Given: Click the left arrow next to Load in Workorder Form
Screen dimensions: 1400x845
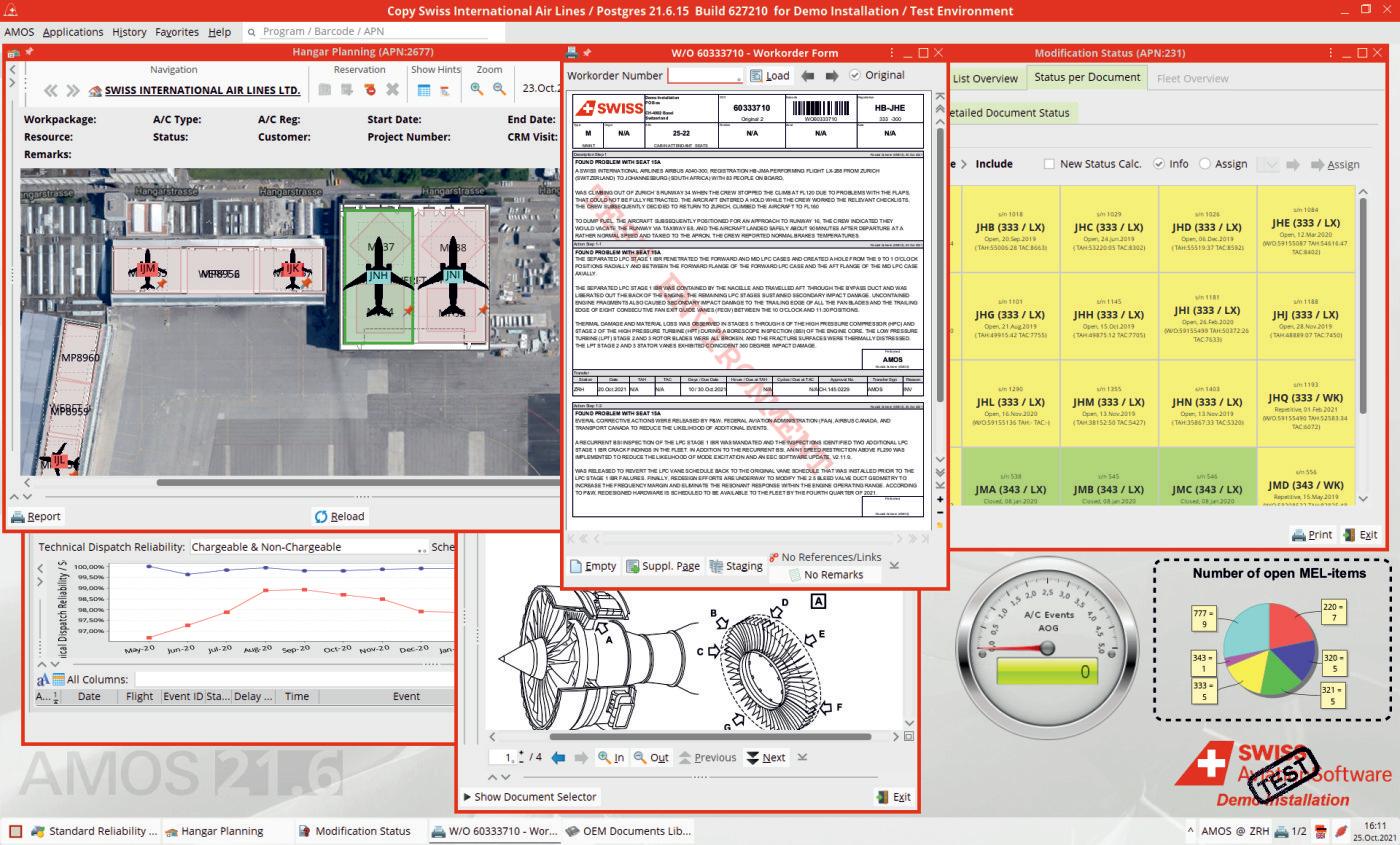Looking at the screenshot, I should pyautogui.click(x=808, y=75).
